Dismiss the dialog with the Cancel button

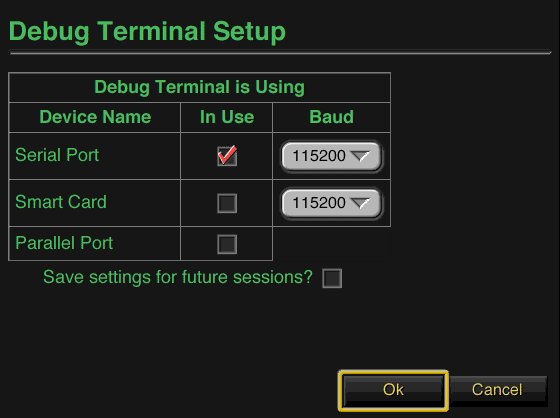pyautogui.click(x=497, y=389)
